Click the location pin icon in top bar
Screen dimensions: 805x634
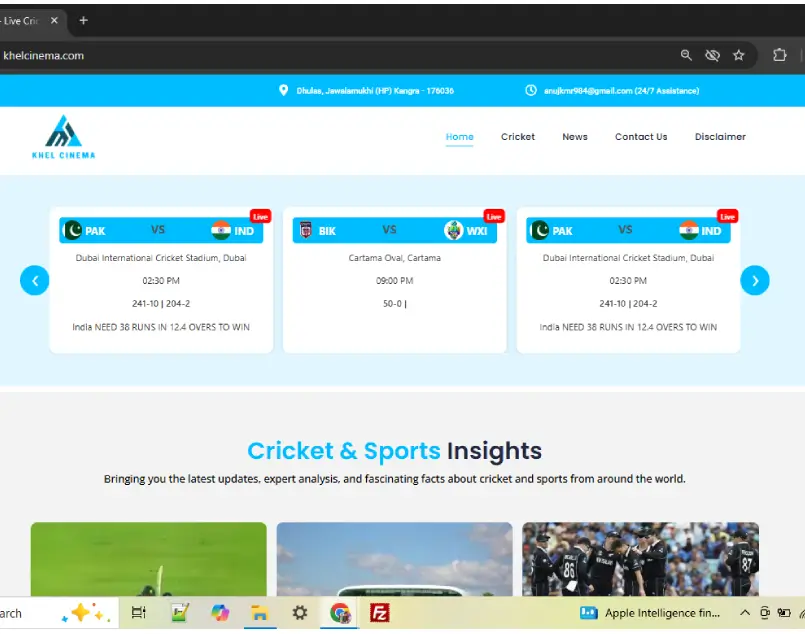(283, 91)
